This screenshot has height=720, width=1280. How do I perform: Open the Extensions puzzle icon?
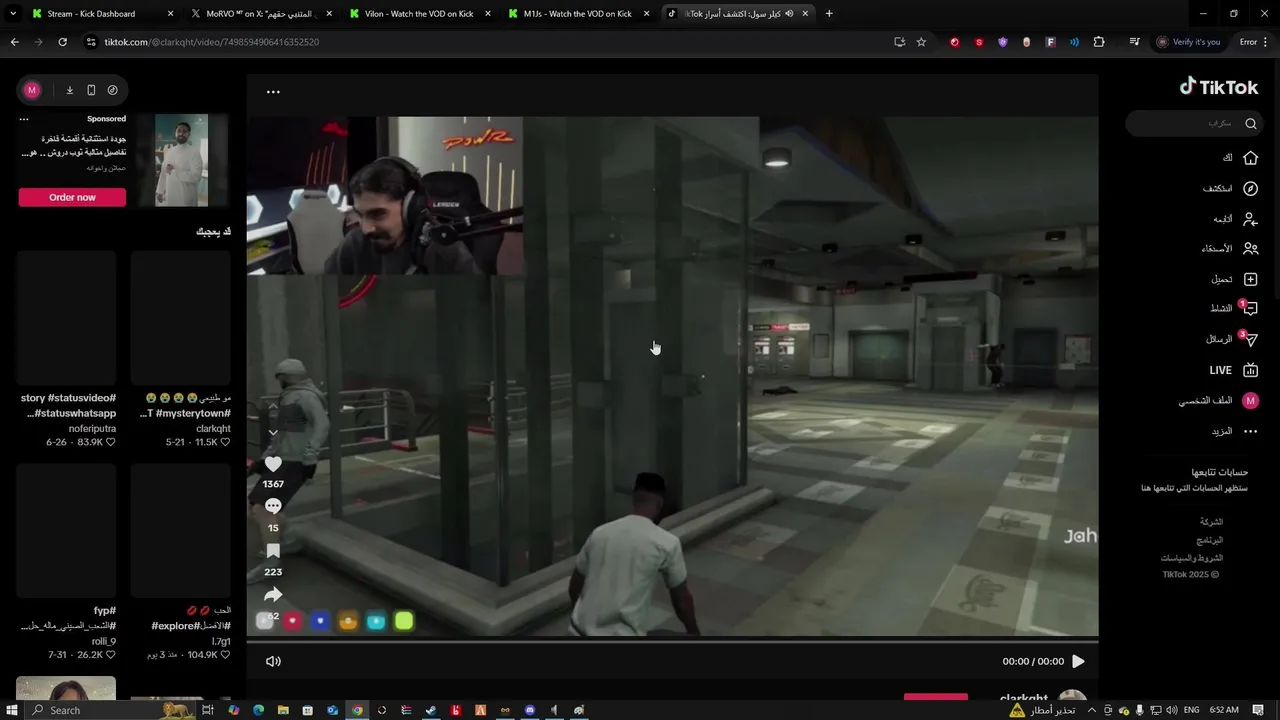click(1099, 42)
